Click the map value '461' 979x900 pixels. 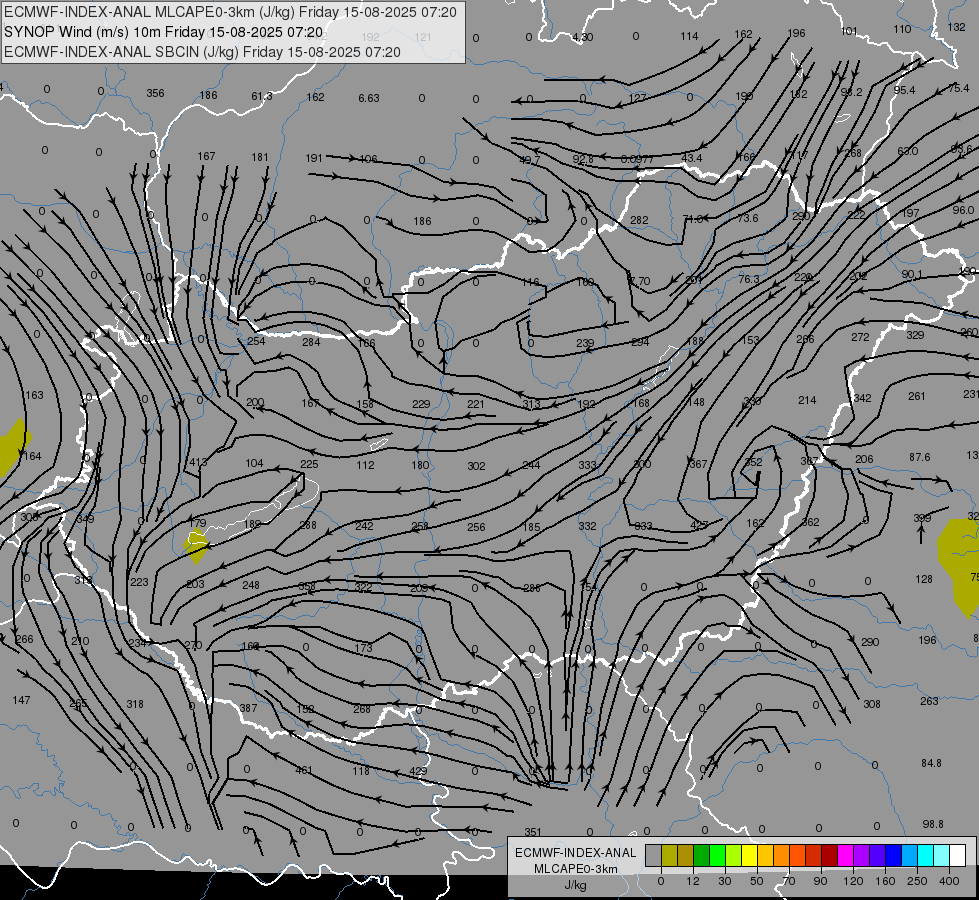[x=303, y=770]
